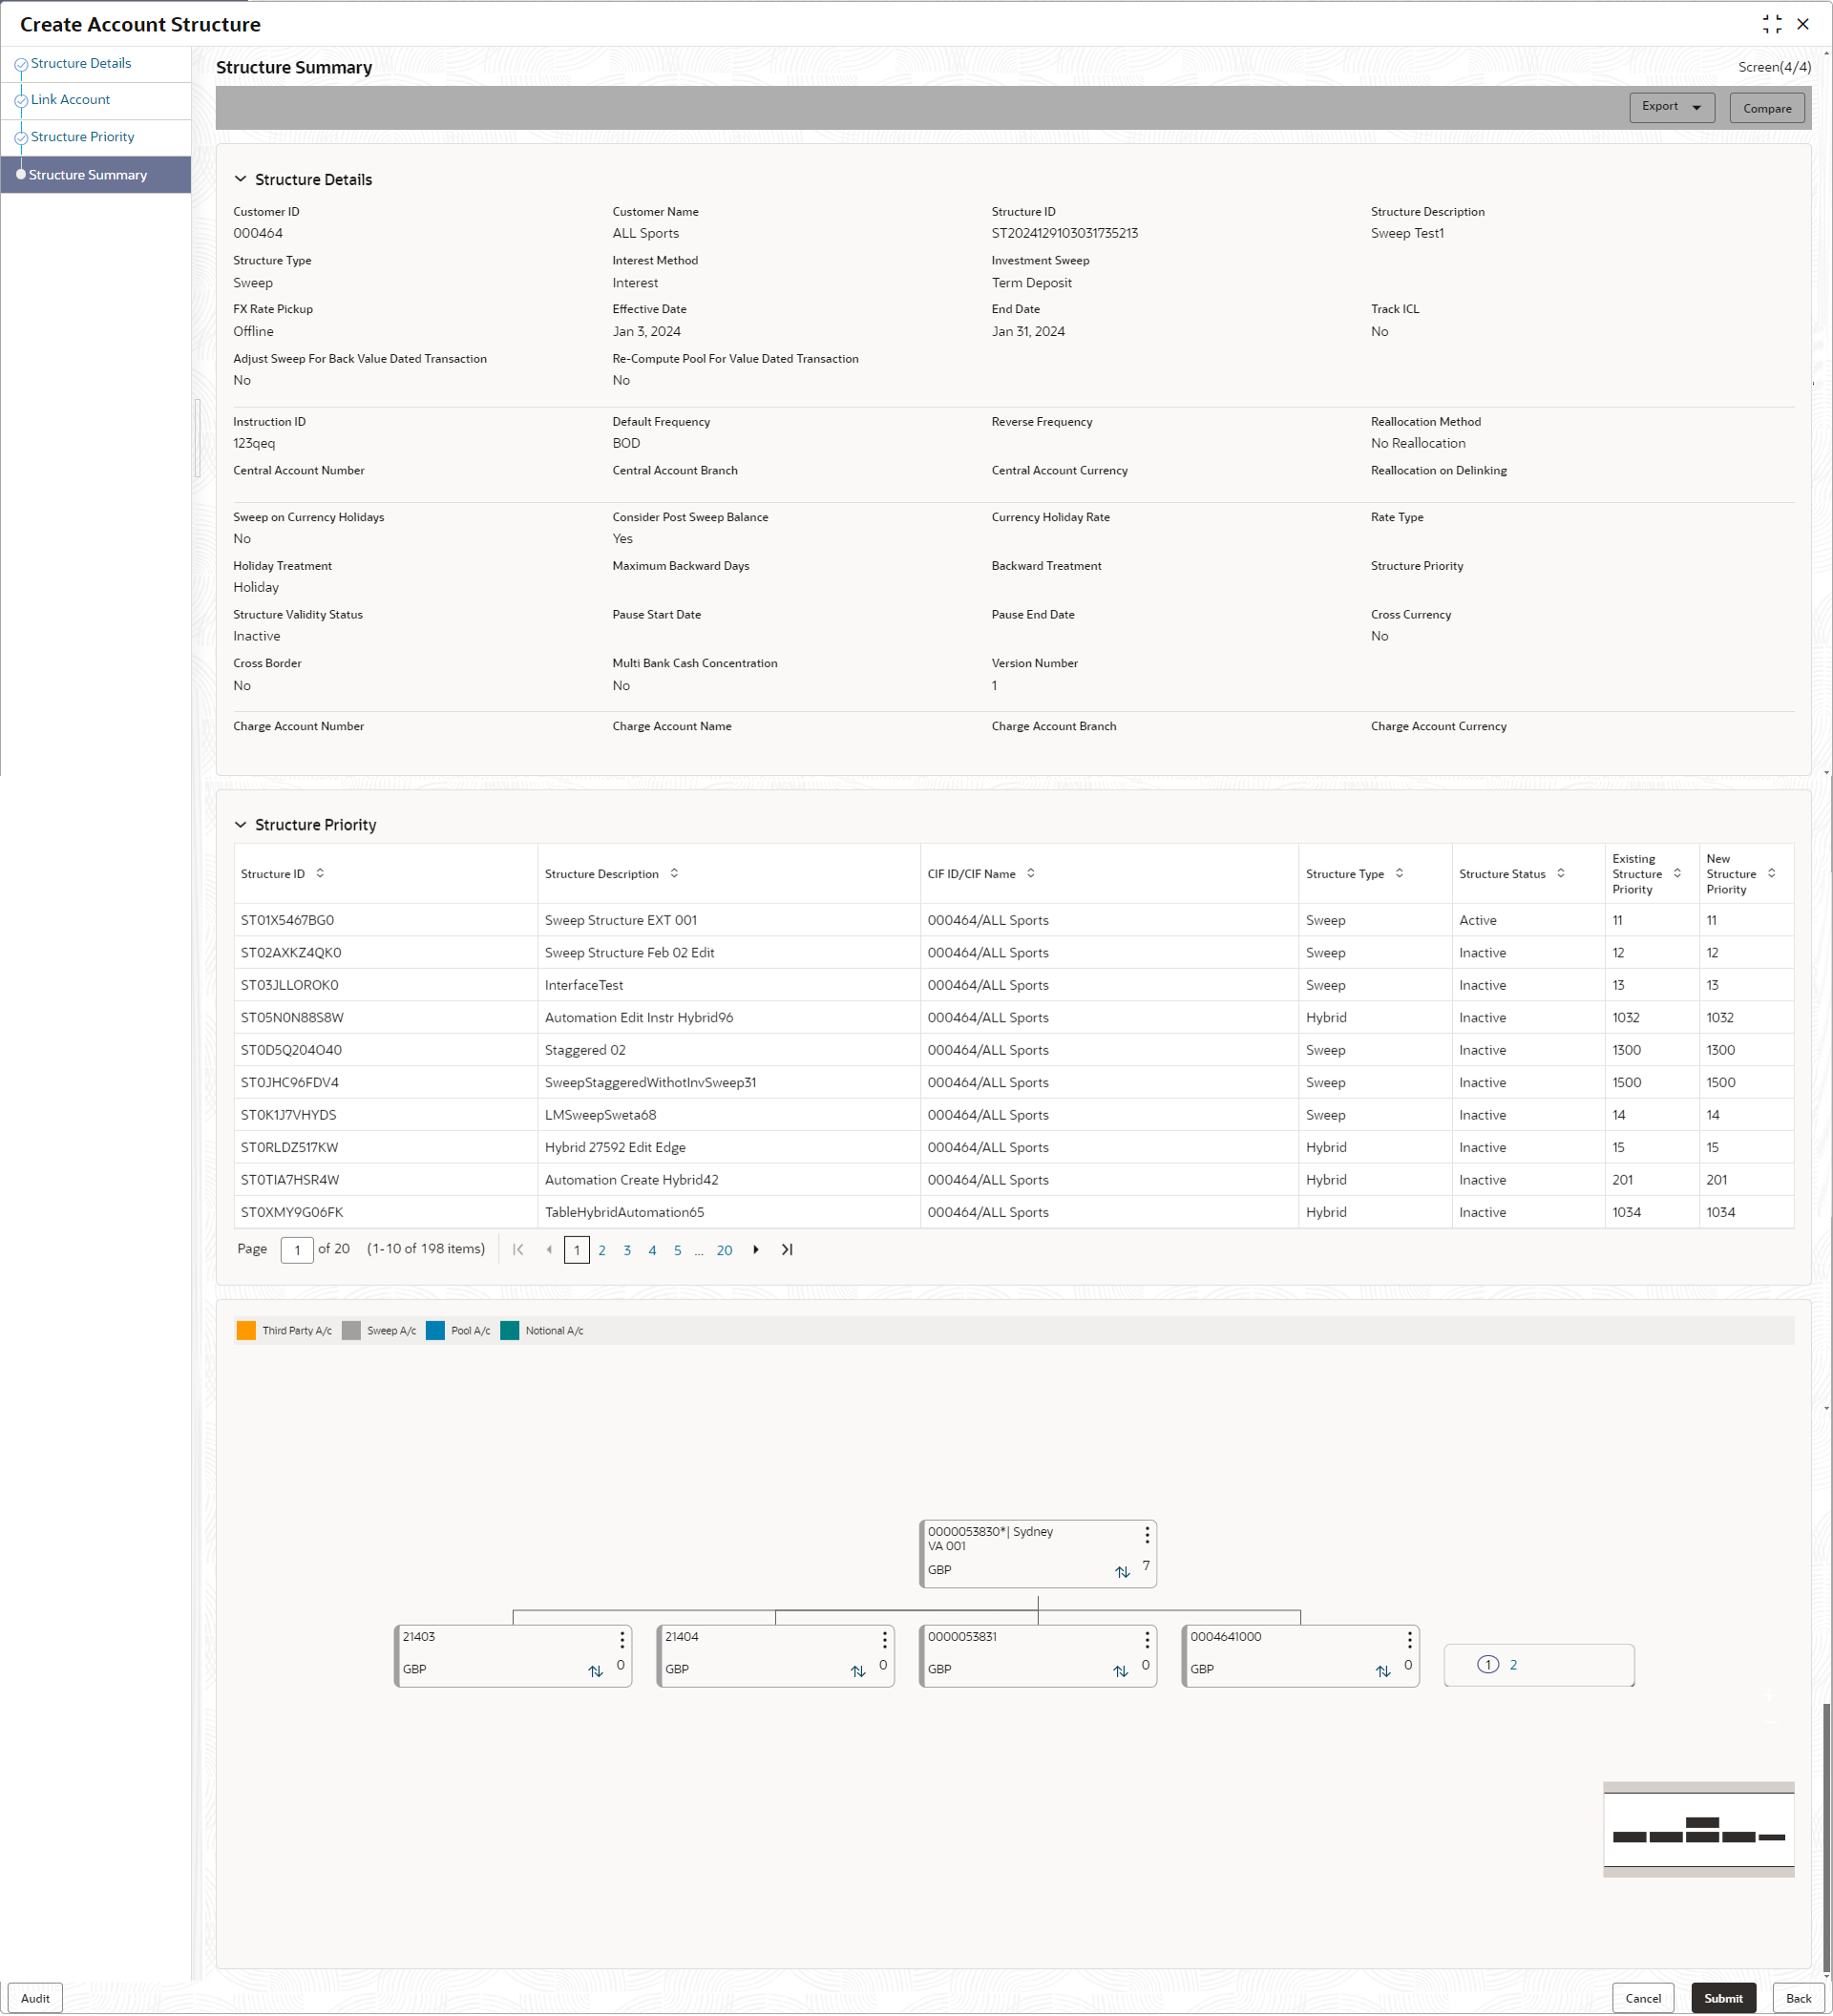Go to Link Account step
Viewport: 1833px width, 2016px height.
(70, 99)
